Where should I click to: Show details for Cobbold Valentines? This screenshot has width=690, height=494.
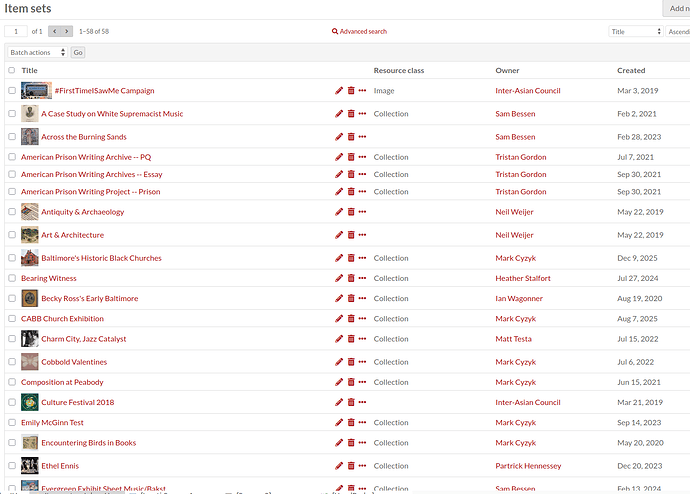[x=362, y=362]
